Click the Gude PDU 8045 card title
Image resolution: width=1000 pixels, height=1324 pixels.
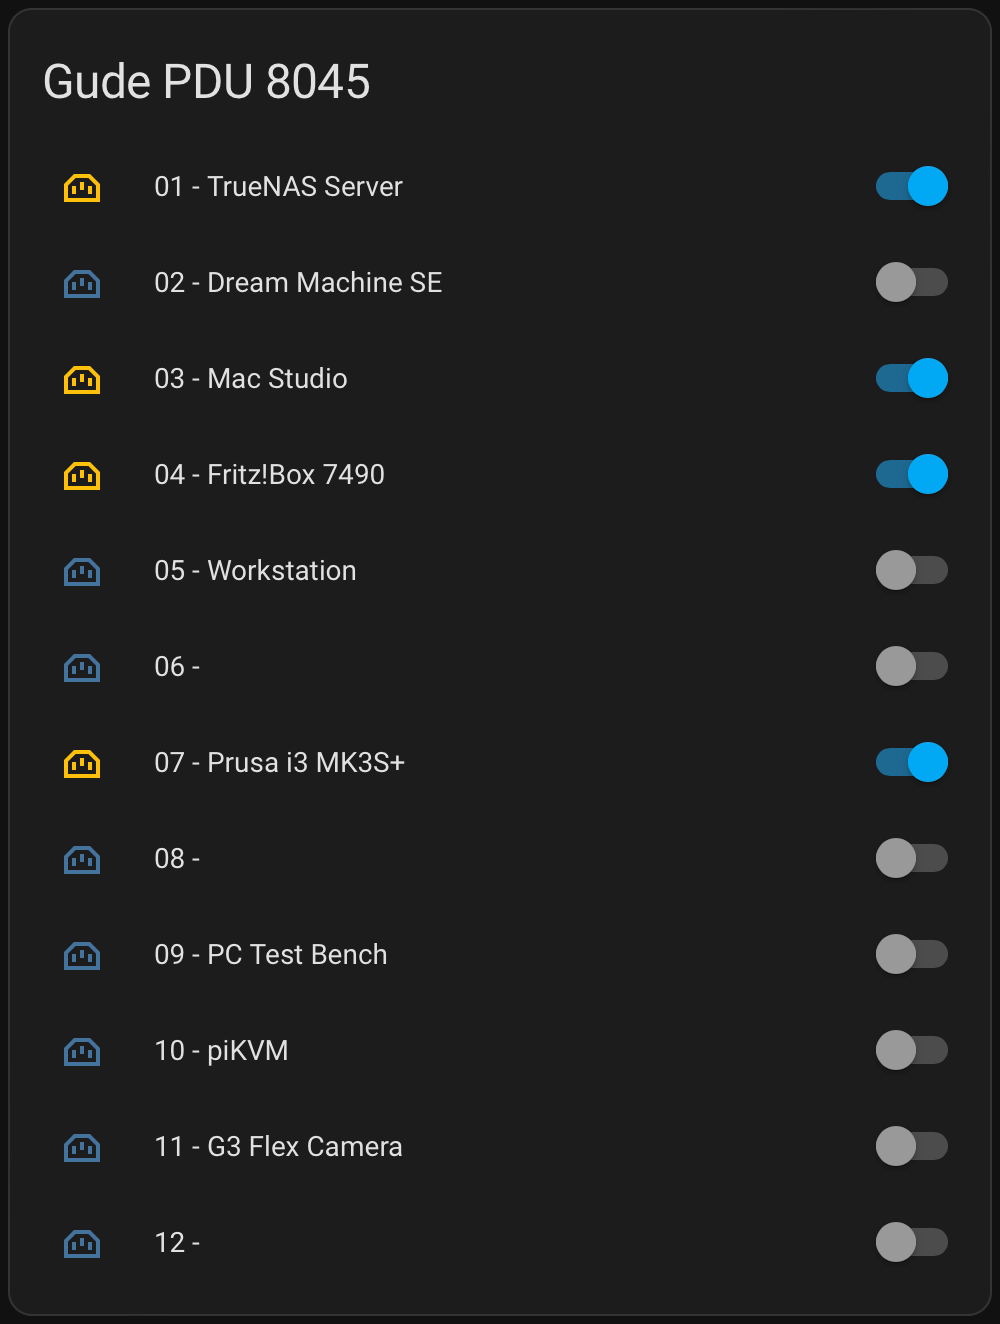pyautogui.click(x=207, y=82)
